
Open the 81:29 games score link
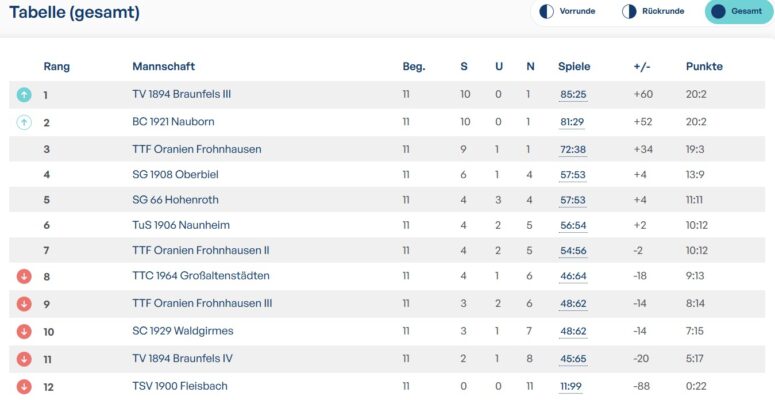[573, 122]
